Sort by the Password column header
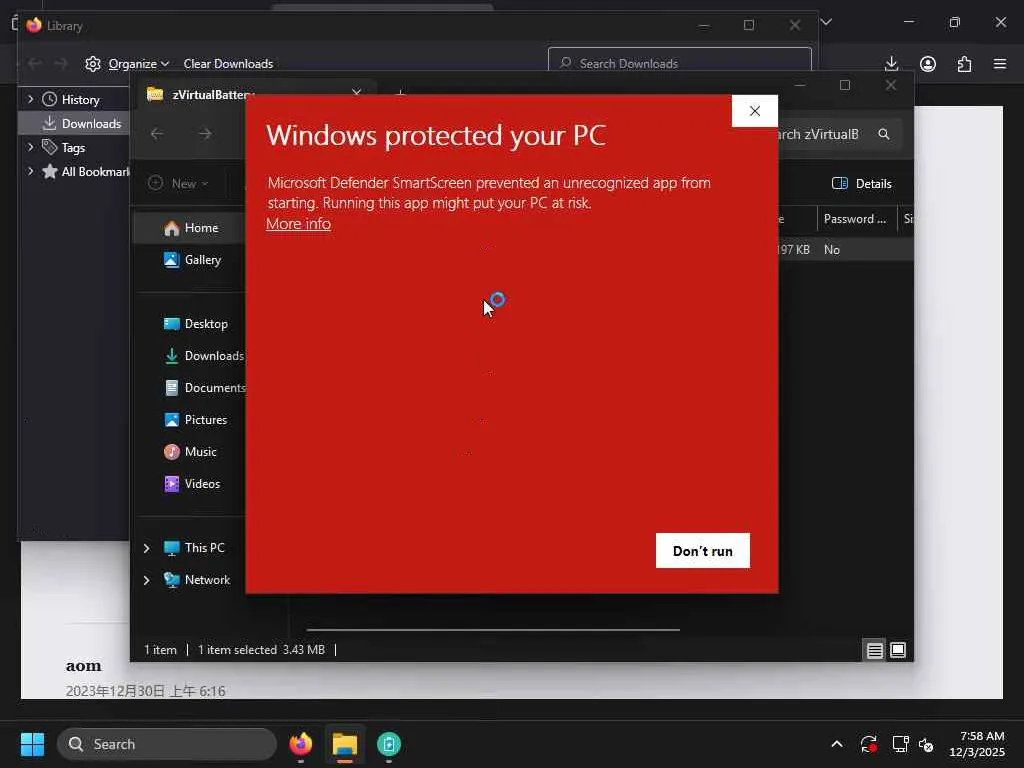The image size is (1024, 768). click(x=856, y=219)
